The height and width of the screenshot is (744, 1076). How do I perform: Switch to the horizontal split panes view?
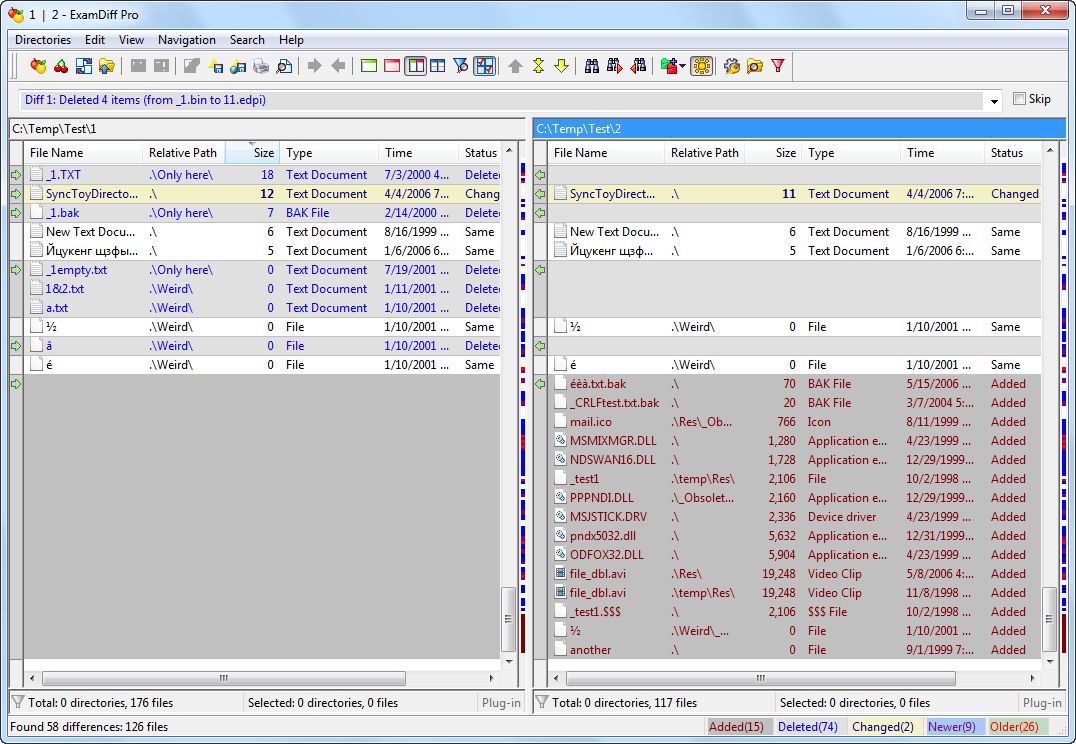click(438, 66)
